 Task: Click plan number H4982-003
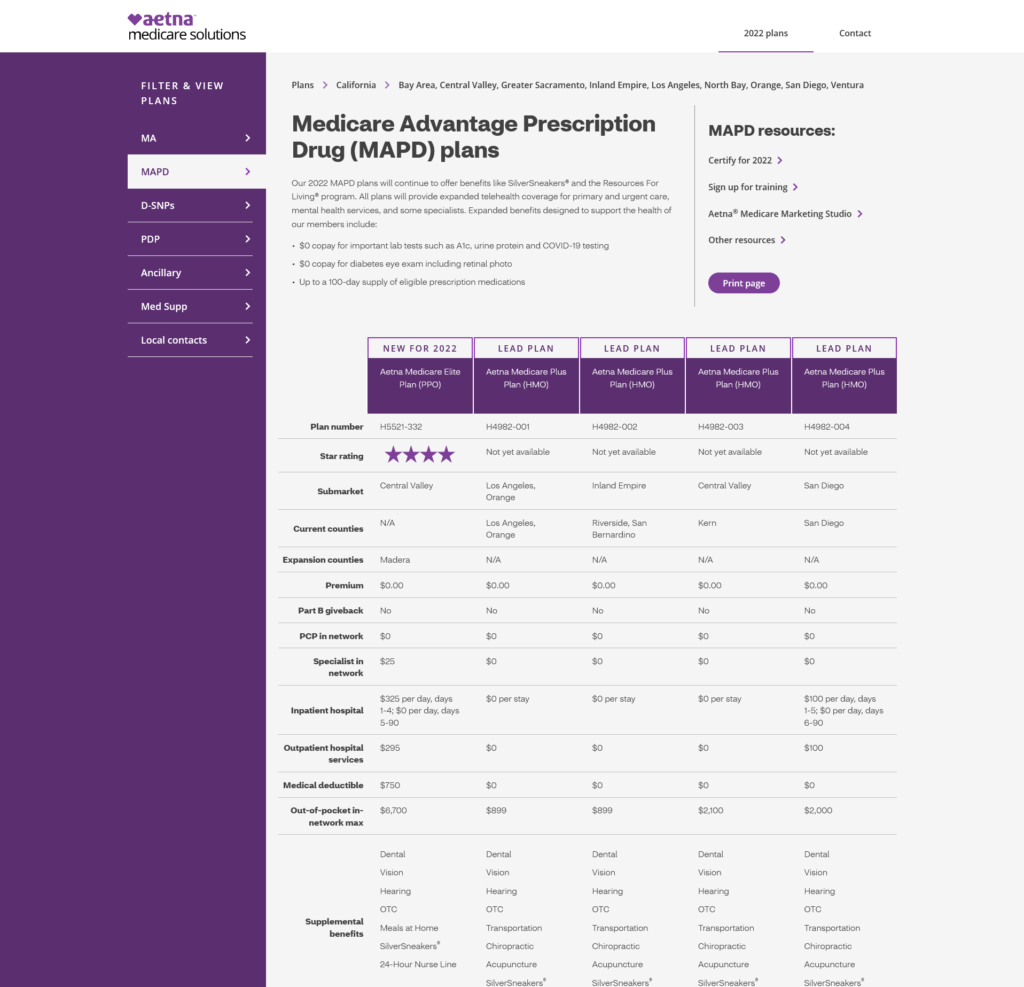[720, 427]
